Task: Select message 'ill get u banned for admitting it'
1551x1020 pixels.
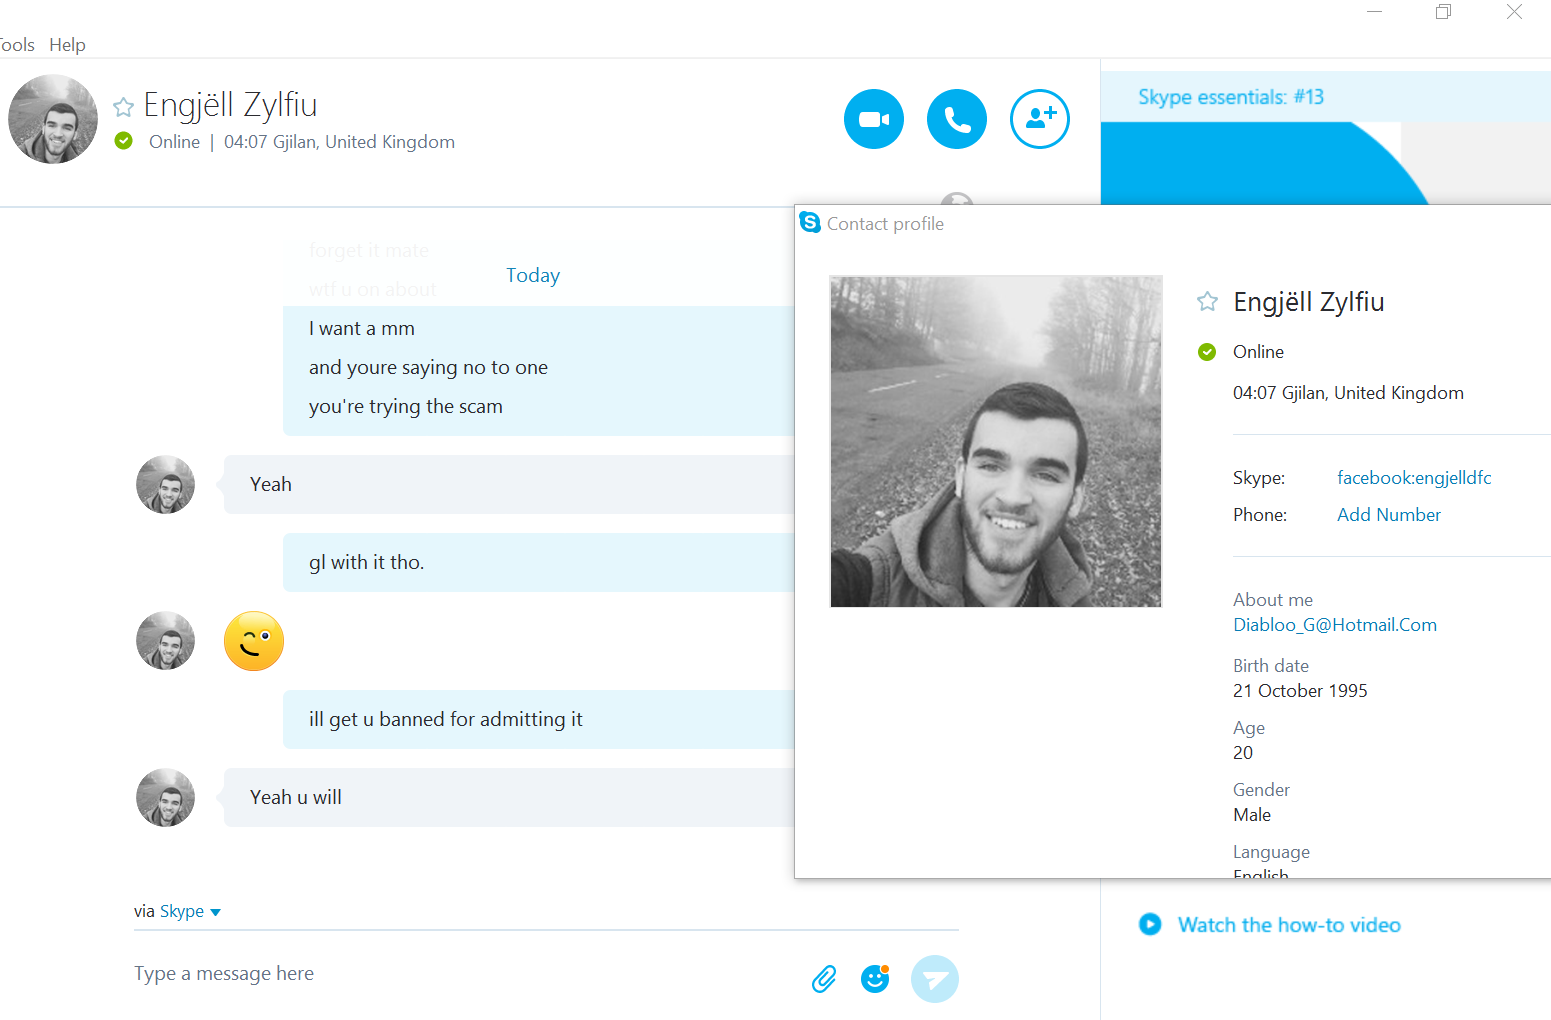Action: click(446, 719)
